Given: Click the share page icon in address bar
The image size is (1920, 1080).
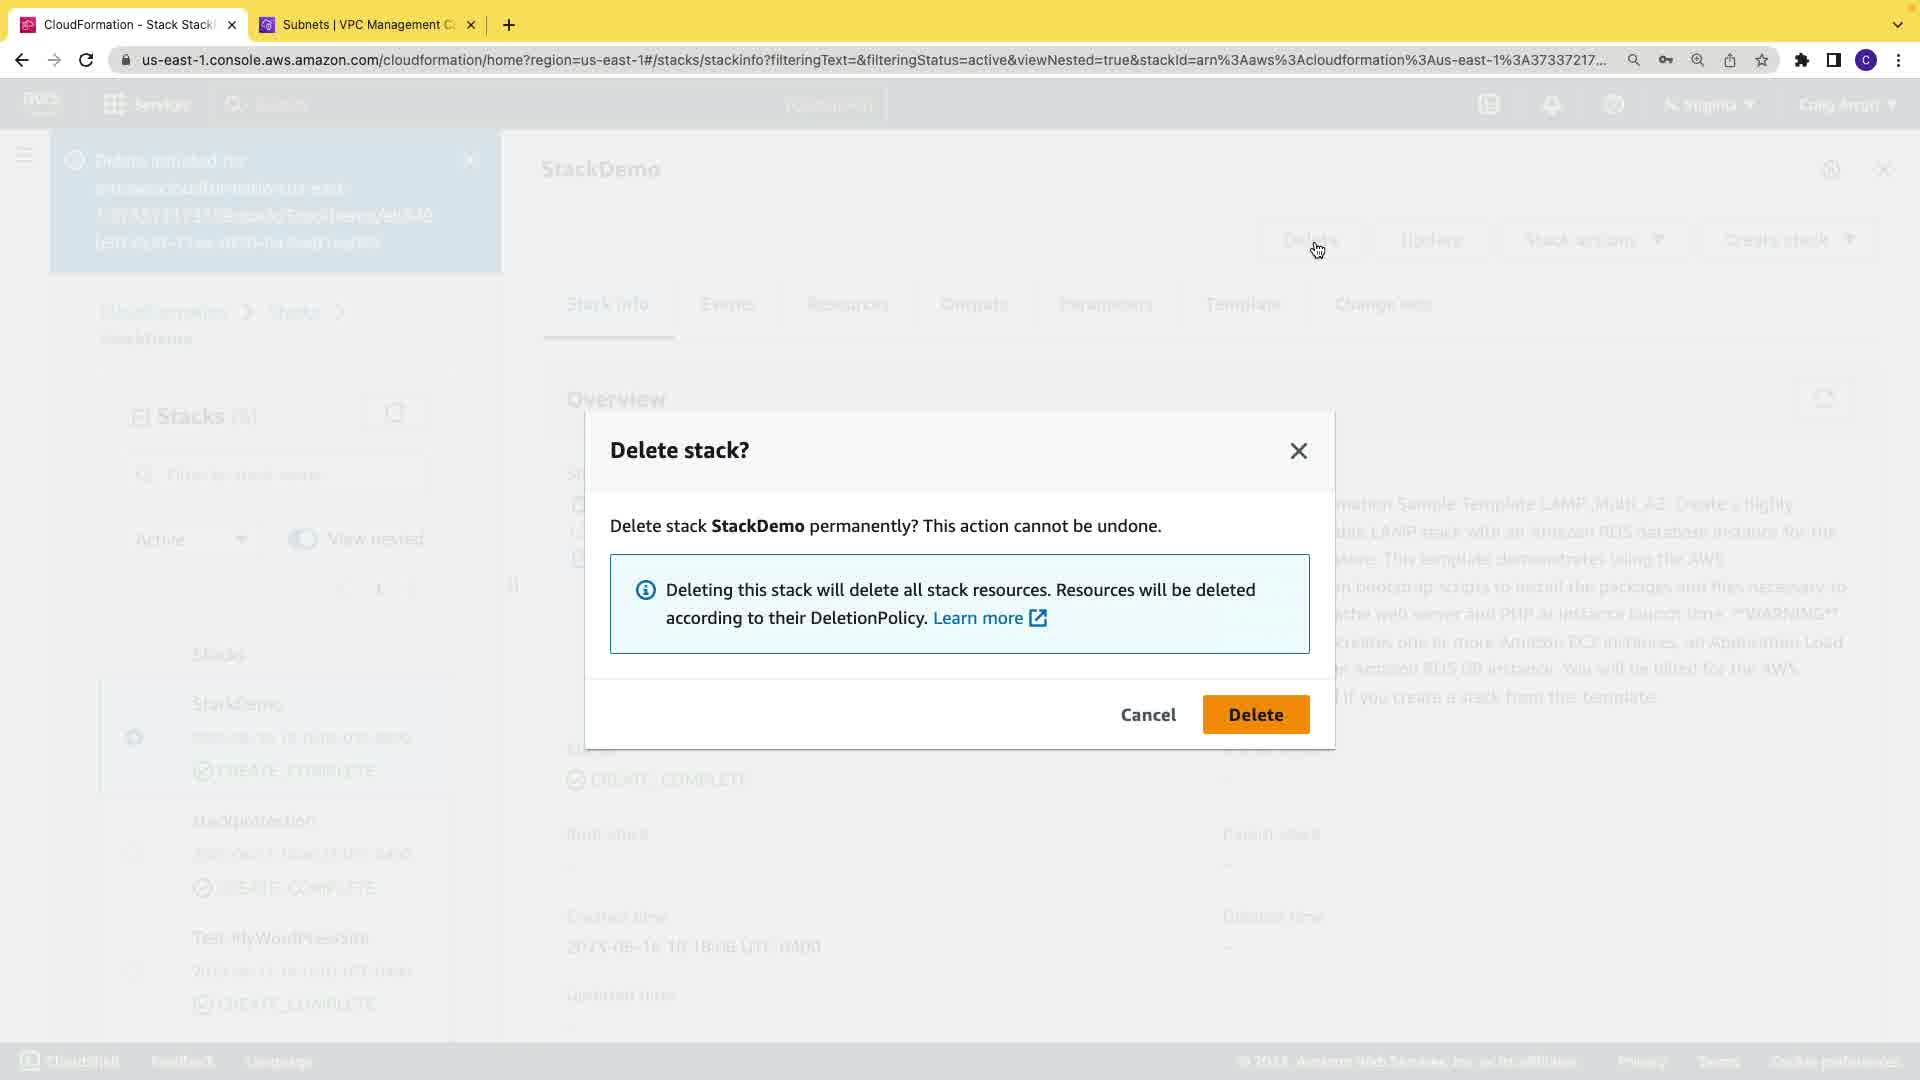Looking at the screenshot, I should (1729, 60).
